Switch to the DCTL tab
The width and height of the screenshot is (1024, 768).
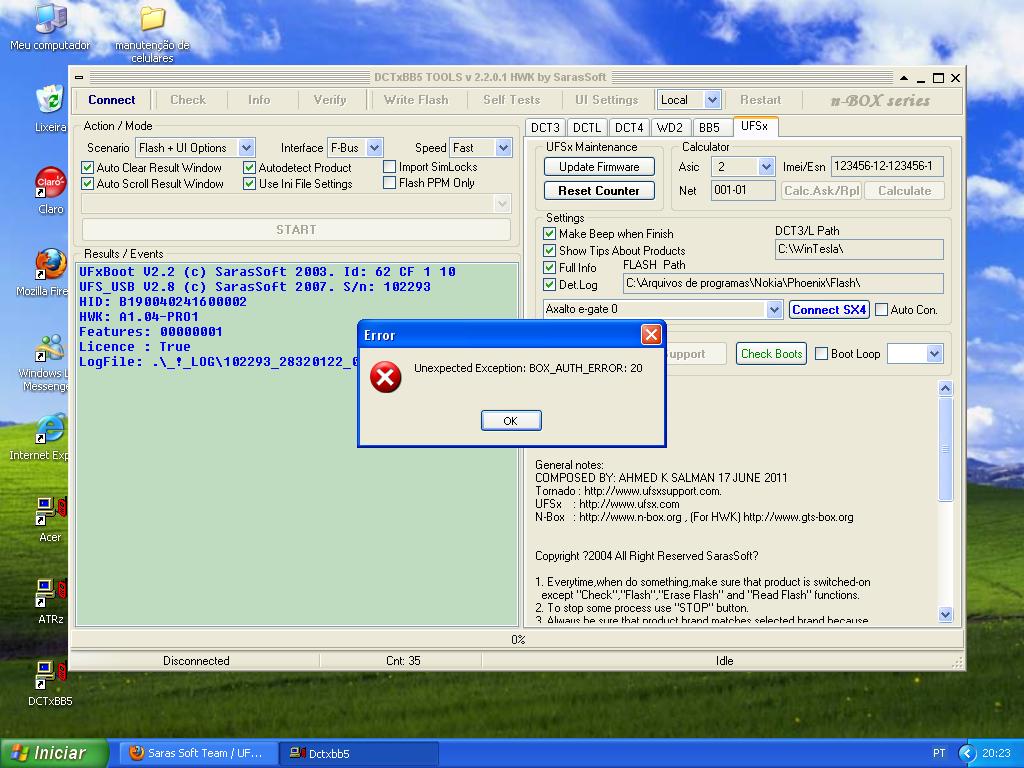586,127
